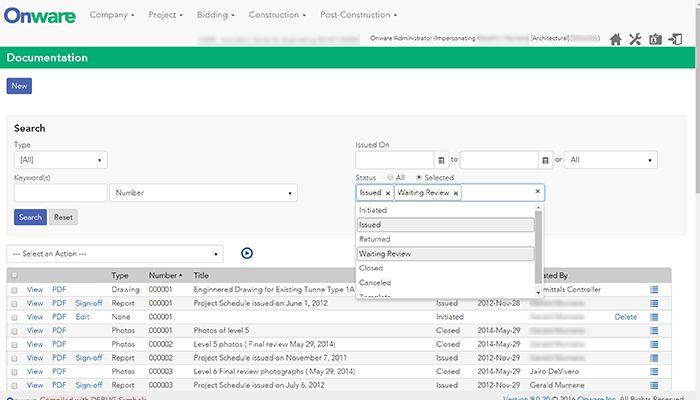
Task: Delete the Initiated 000001 document
Action: tap(625, 317)
